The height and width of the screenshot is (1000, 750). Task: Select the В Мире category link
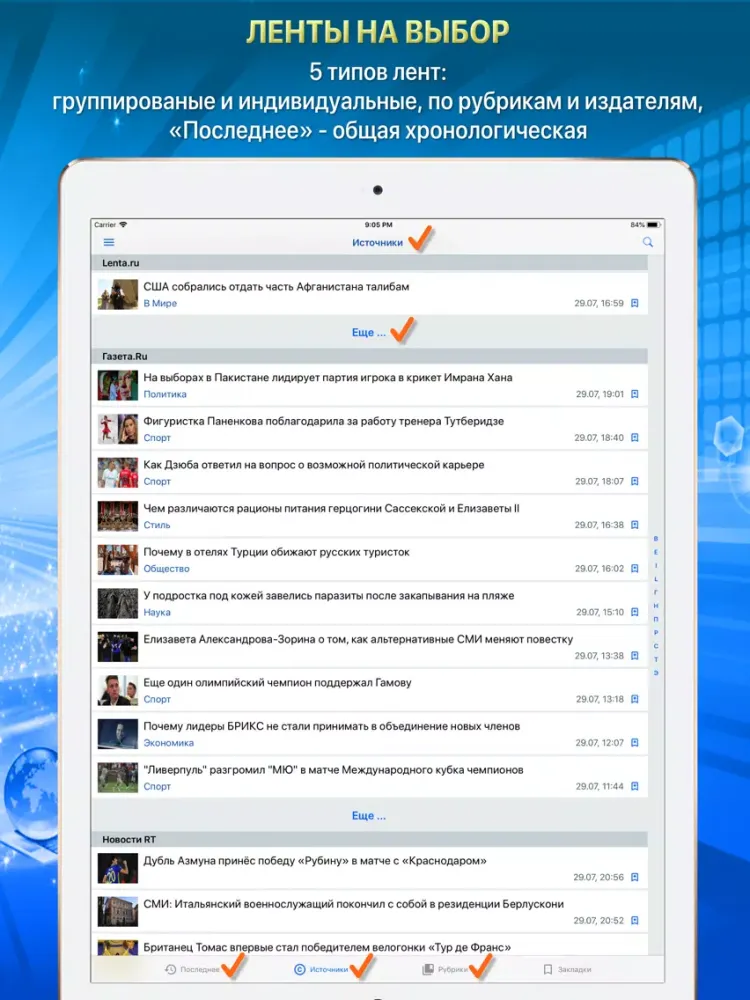[160, 304]
